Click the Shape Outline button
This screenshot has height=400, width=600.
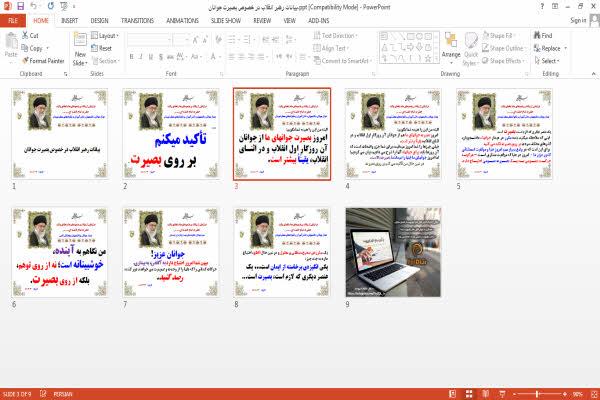point(503,48)
